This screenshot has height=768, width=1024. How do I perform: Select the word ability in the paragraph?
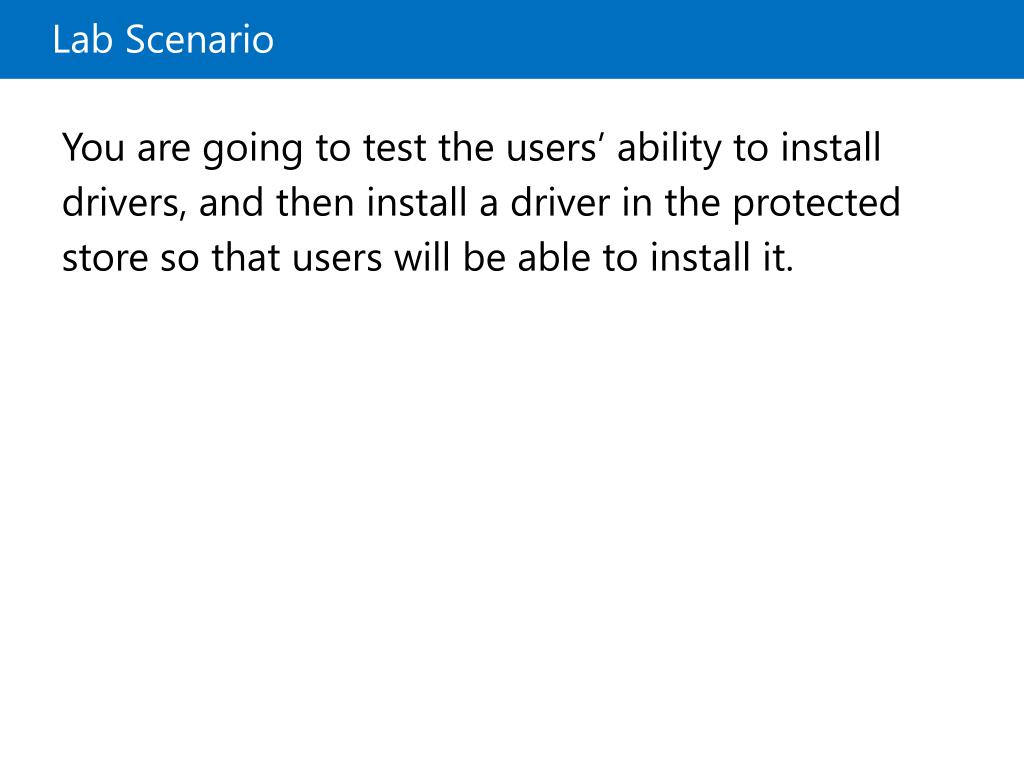click(x=669, y=150)
